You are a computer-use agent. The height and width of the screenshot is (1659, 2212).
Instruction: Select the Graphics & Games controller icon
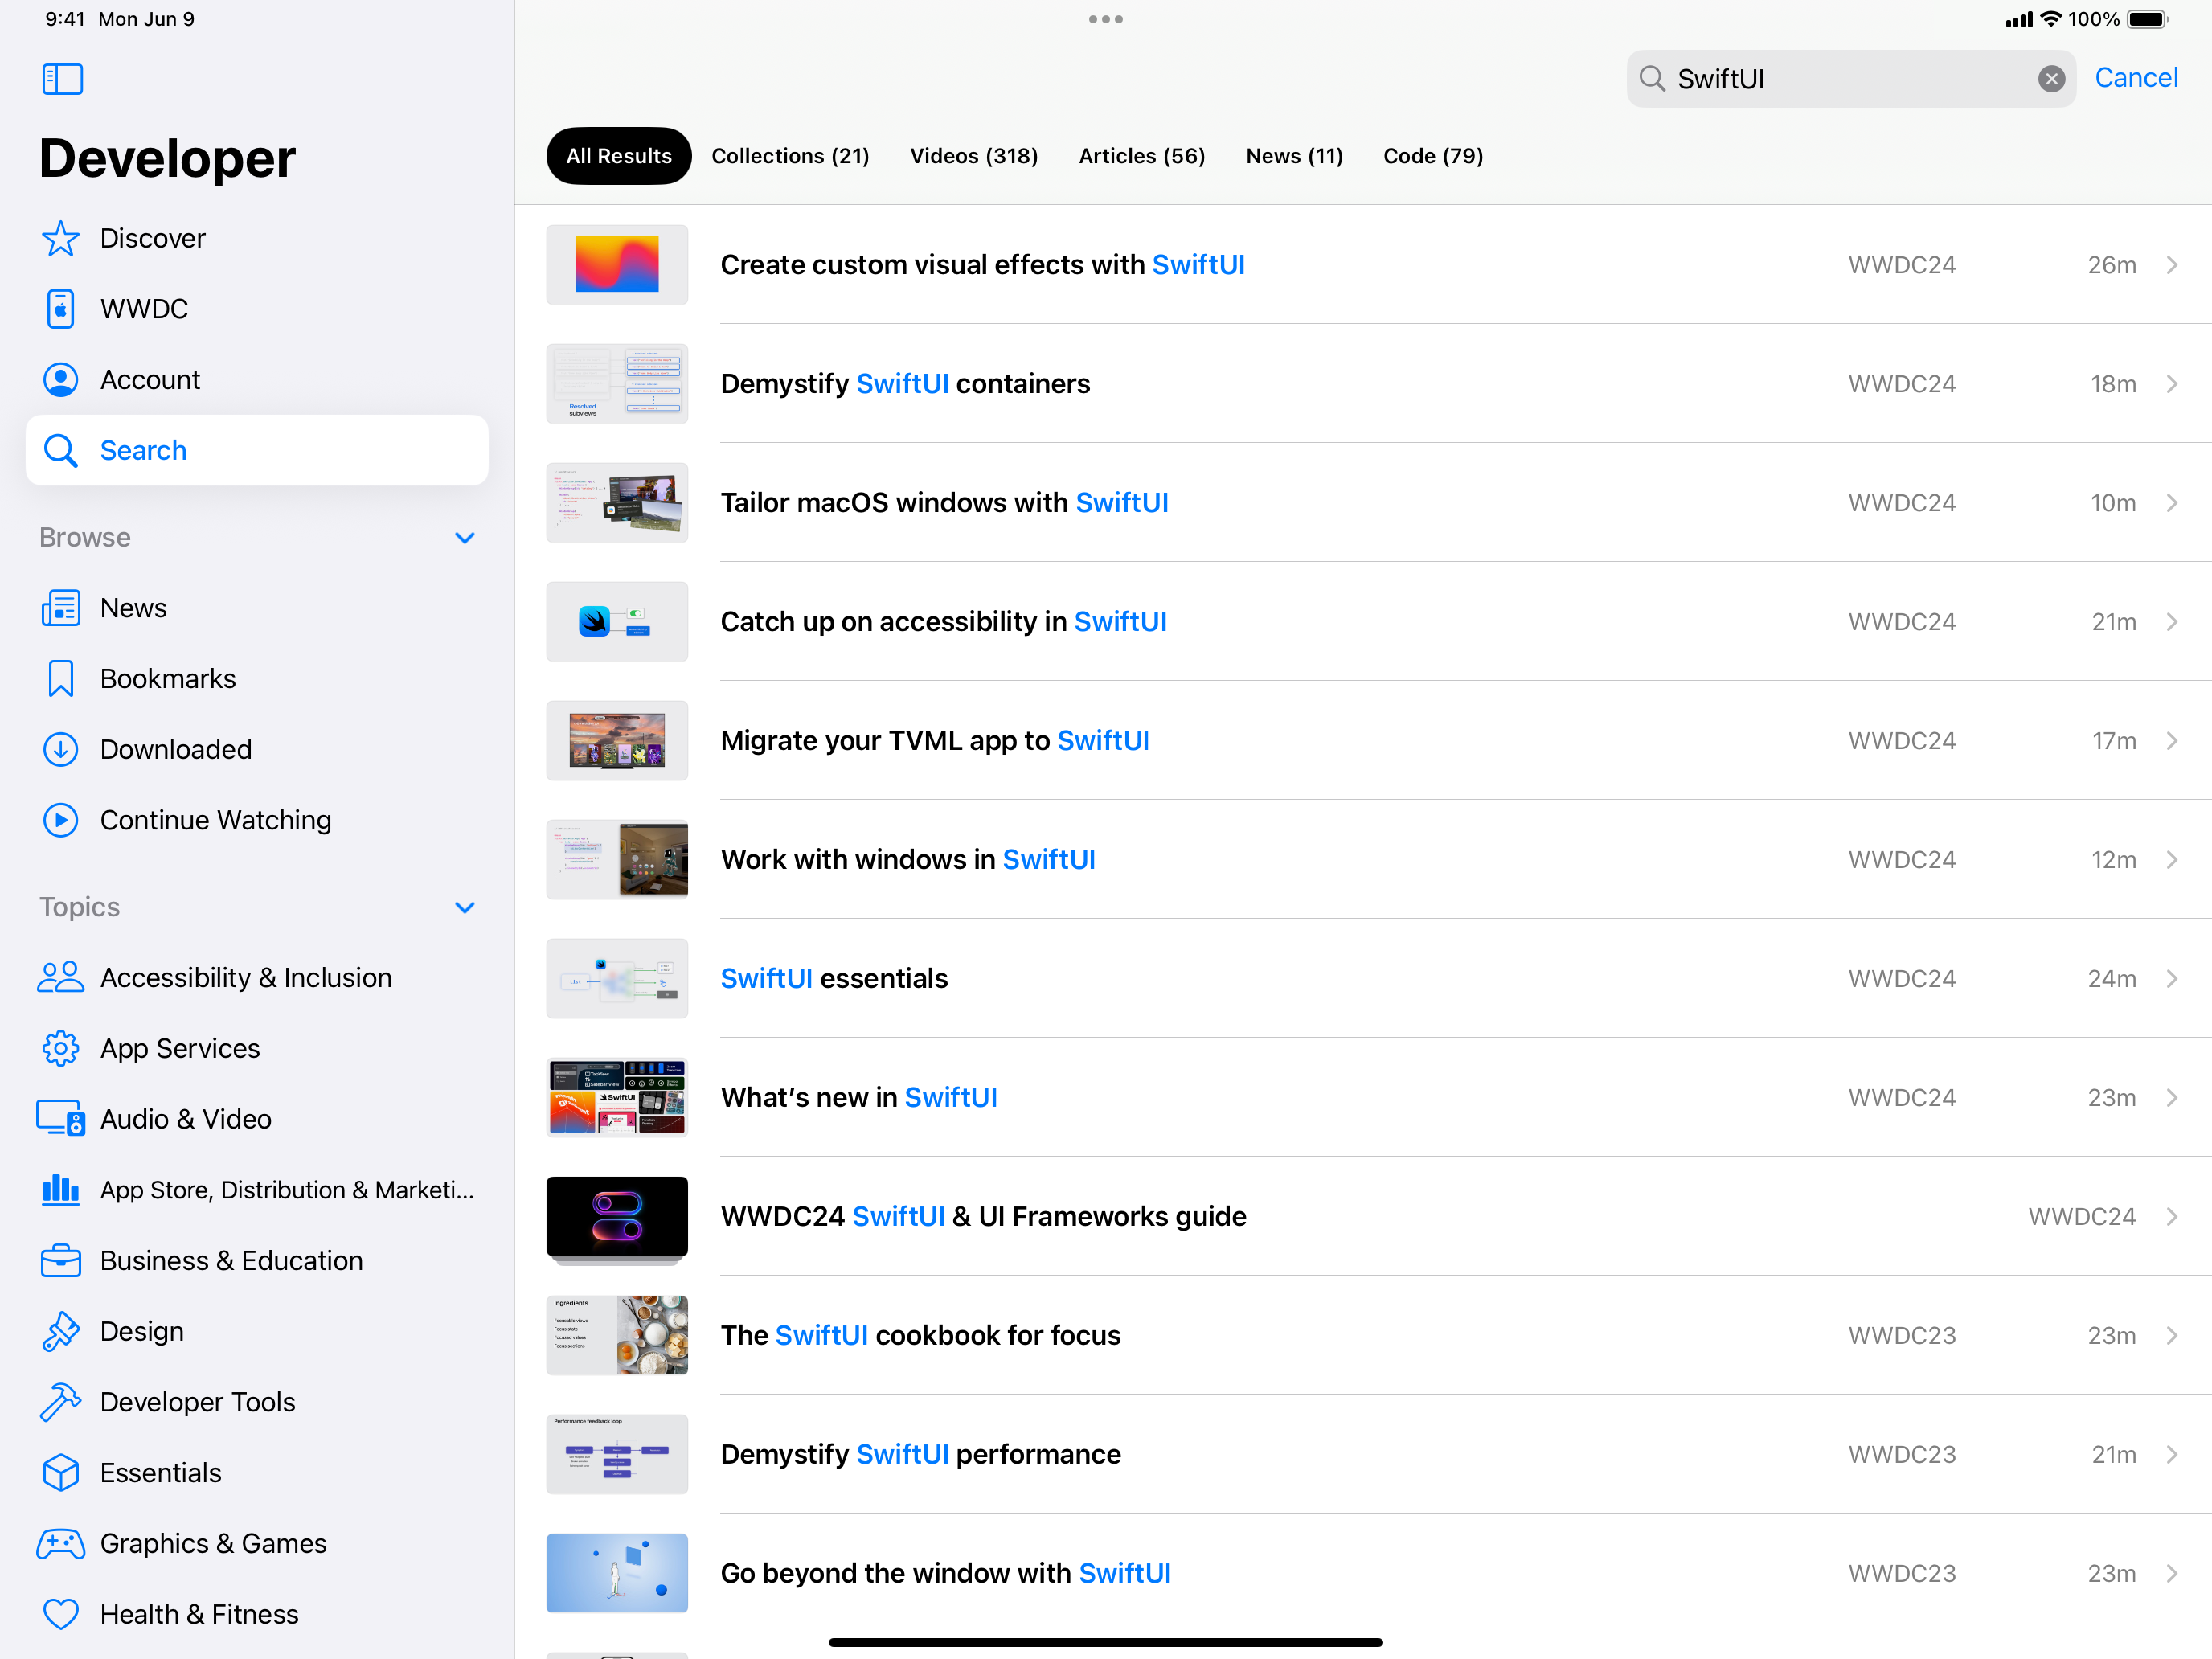[x=60, y=1543]
